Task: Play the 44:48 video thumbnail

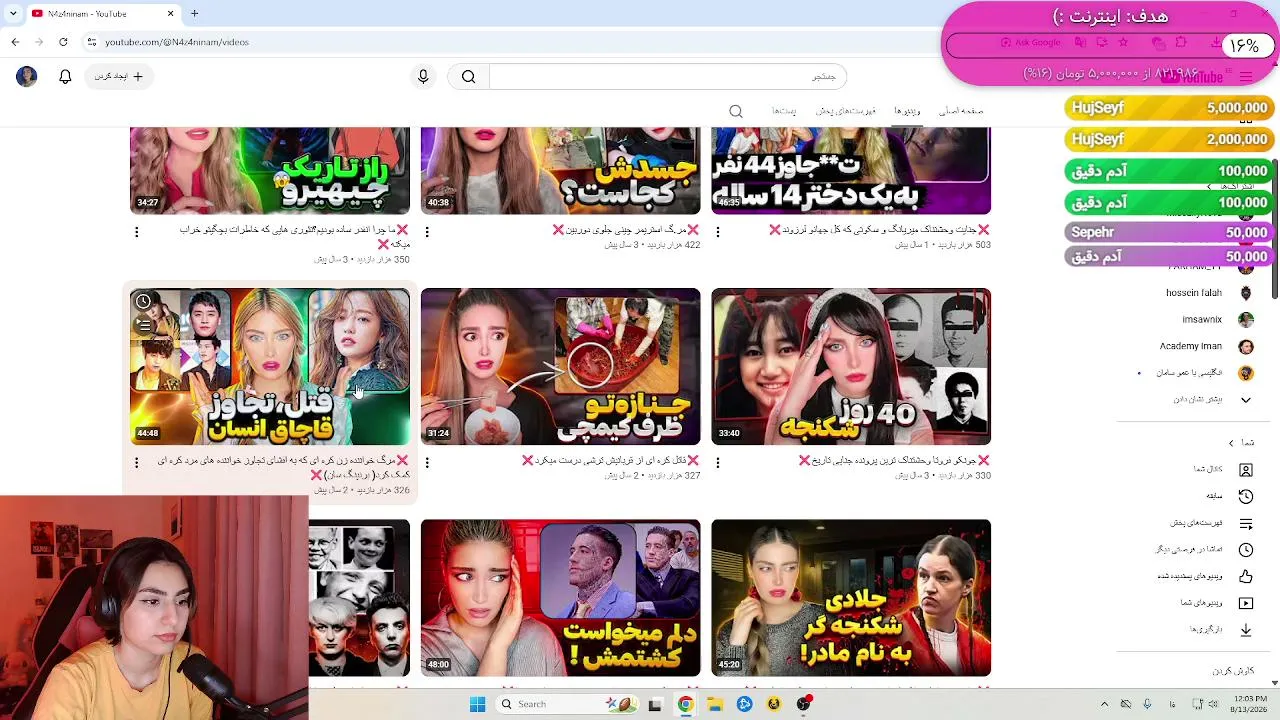Action: (x=270, y=366)
